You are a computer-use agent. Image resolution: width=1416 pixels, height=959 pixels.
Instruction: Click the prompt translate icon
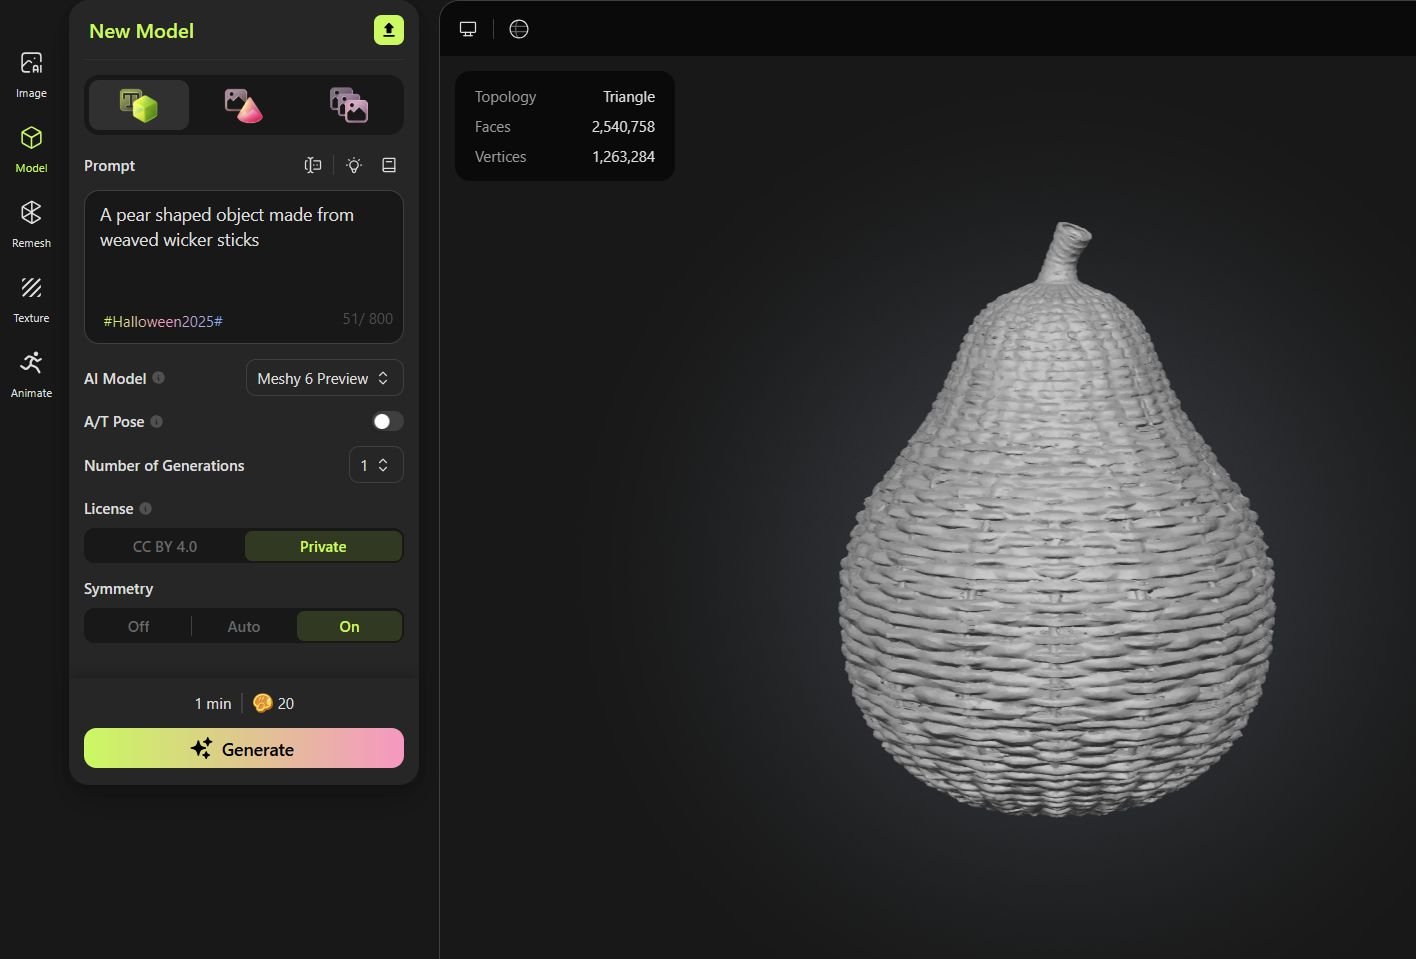313,165
